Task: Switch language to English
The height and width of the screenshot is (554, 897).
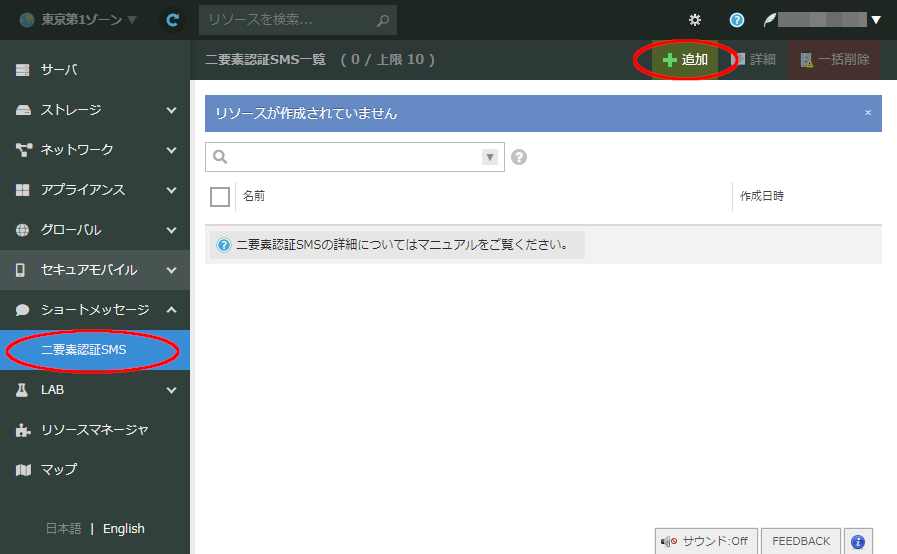Action: tap(124, 528)
